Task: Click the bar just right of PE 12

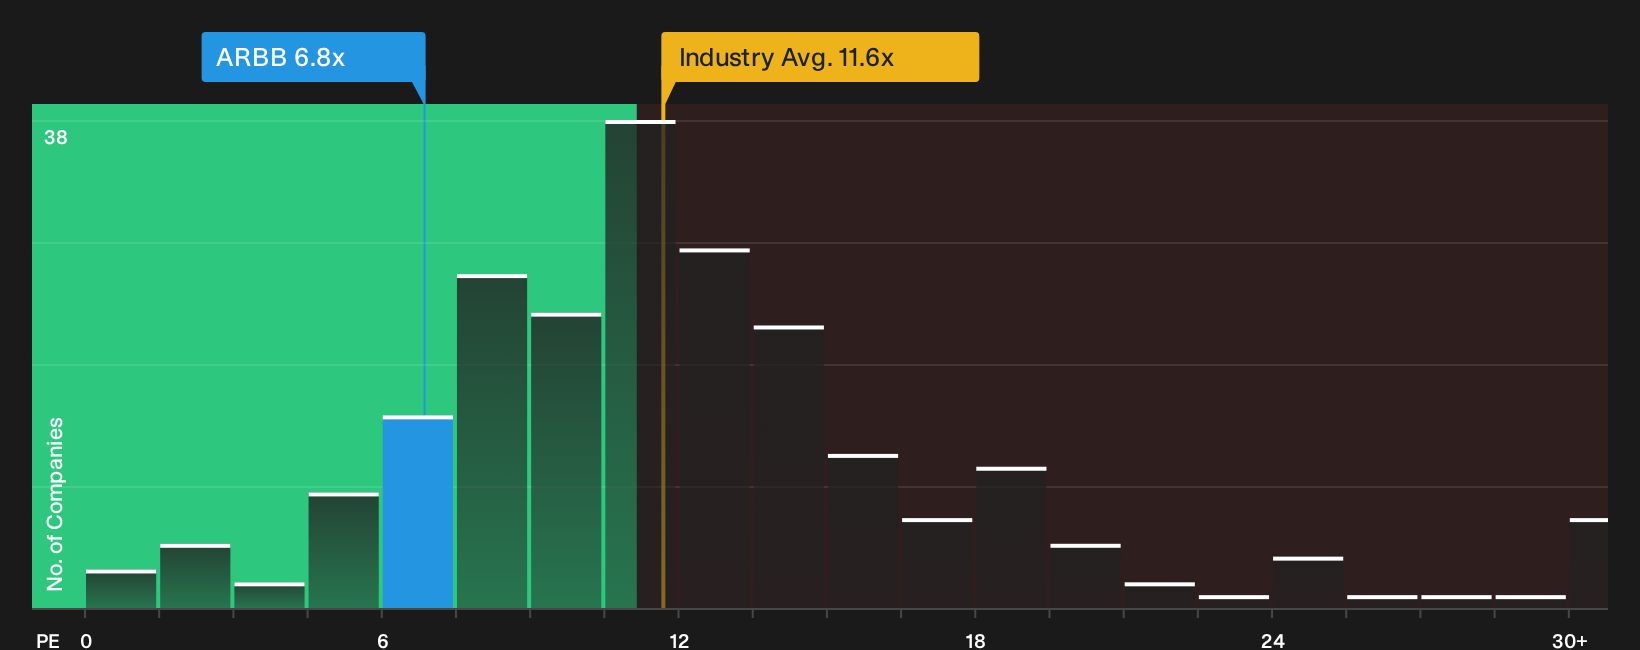Action: click(714, 428)
